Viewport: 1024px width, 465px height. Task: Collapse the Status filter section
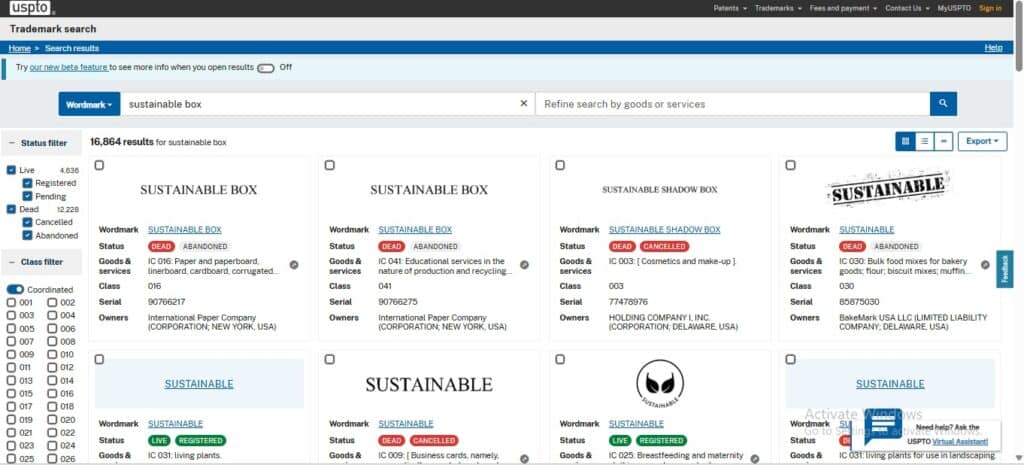(x=40, y=143)
